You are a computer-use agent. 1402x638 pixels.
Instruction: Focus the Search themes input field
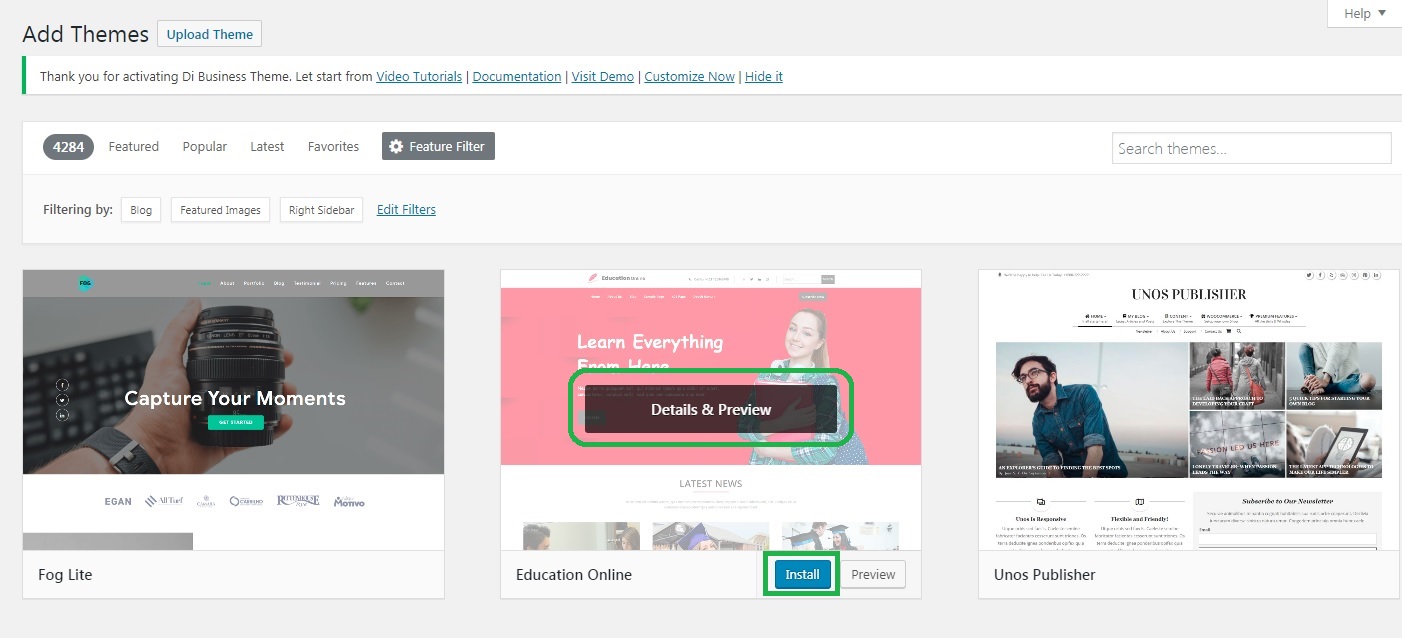click(x=1250, y=148)
